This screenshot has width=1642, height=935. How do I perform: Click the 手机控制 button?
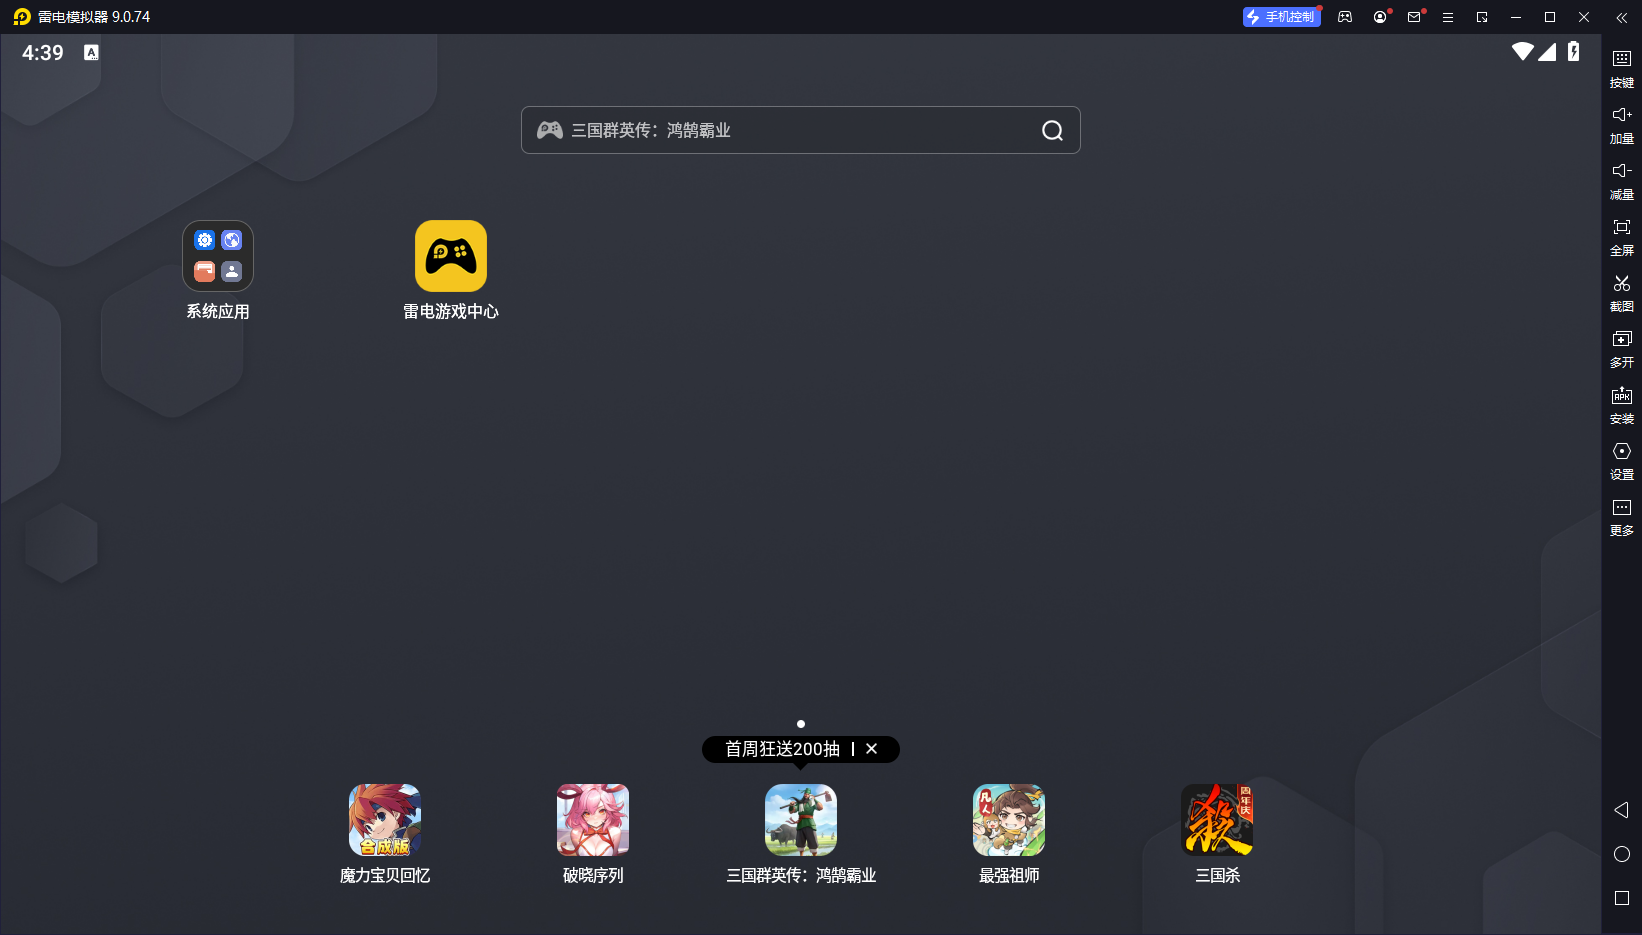[x=1281, y=17]
